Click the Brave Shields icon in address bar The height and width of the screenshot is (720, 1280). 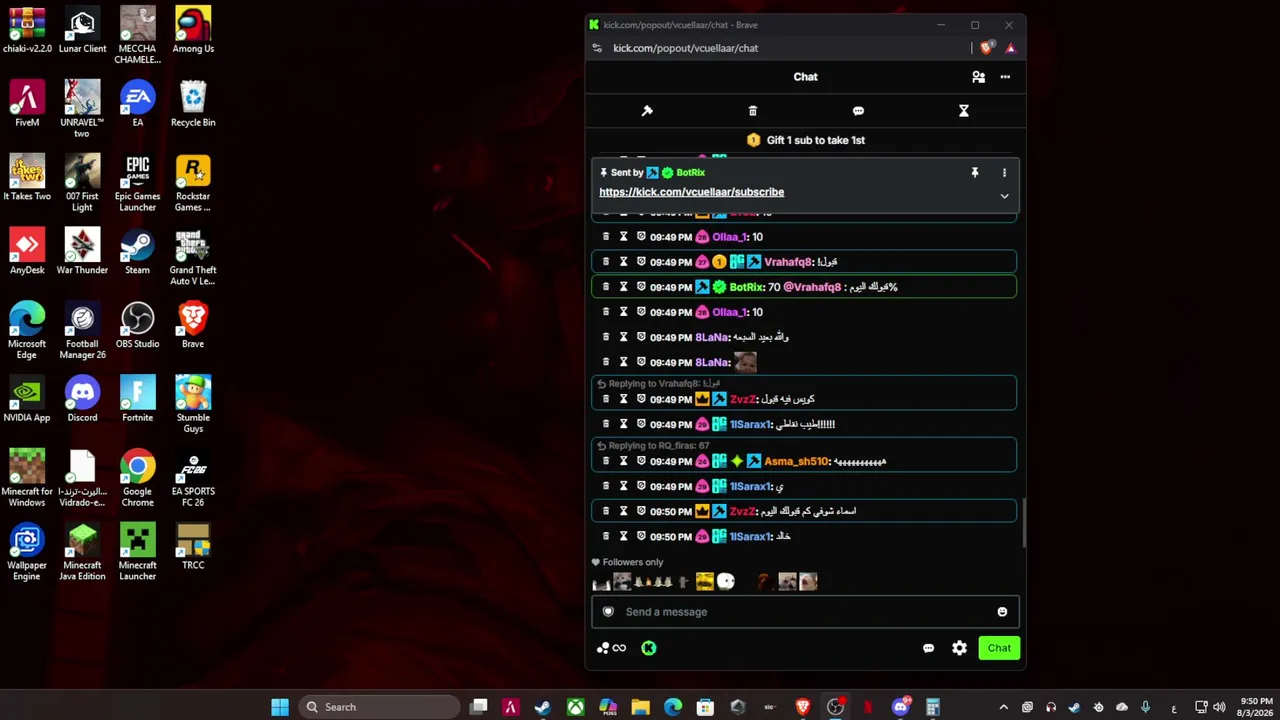coord(986,48)
